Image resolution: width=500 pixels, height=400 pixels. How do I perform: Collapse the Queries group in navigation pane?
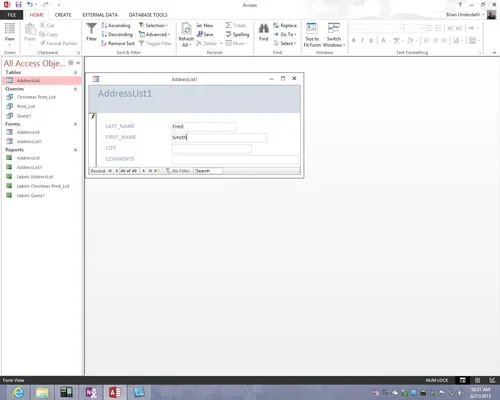75,89
